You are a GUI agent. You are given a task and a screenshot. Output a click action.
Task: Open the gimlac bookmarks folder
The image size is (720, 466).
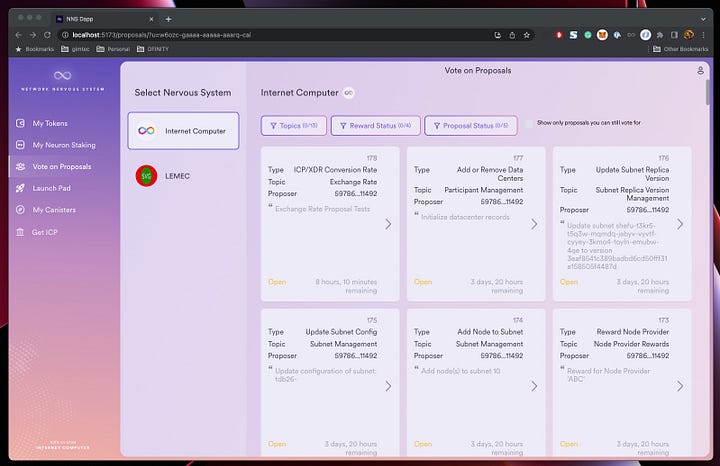tap(75, 49)
